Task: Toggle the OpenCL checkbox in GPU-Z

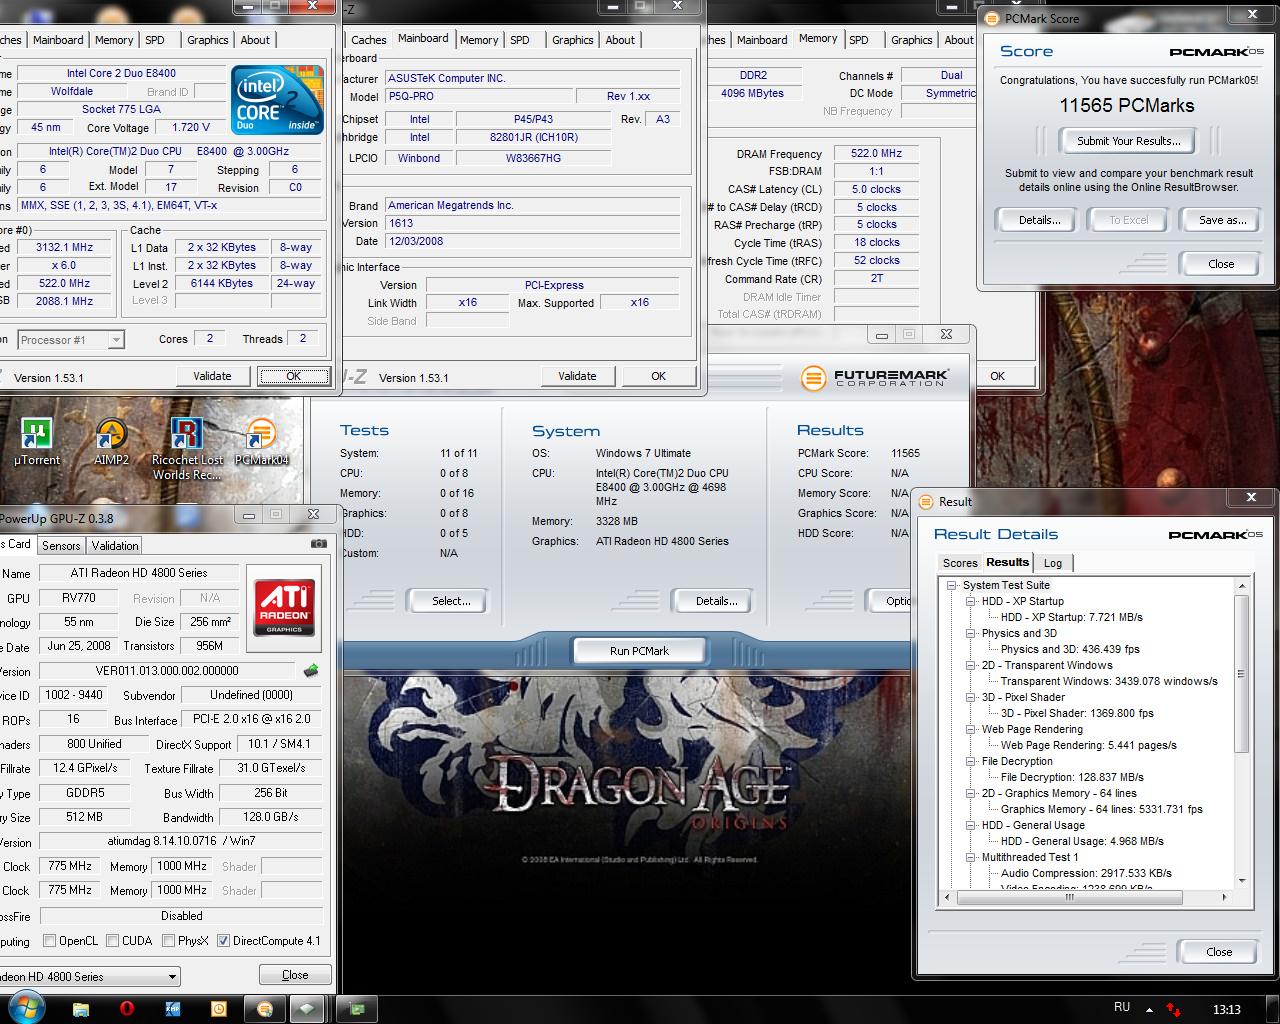Action: click(x=50, y=941)
